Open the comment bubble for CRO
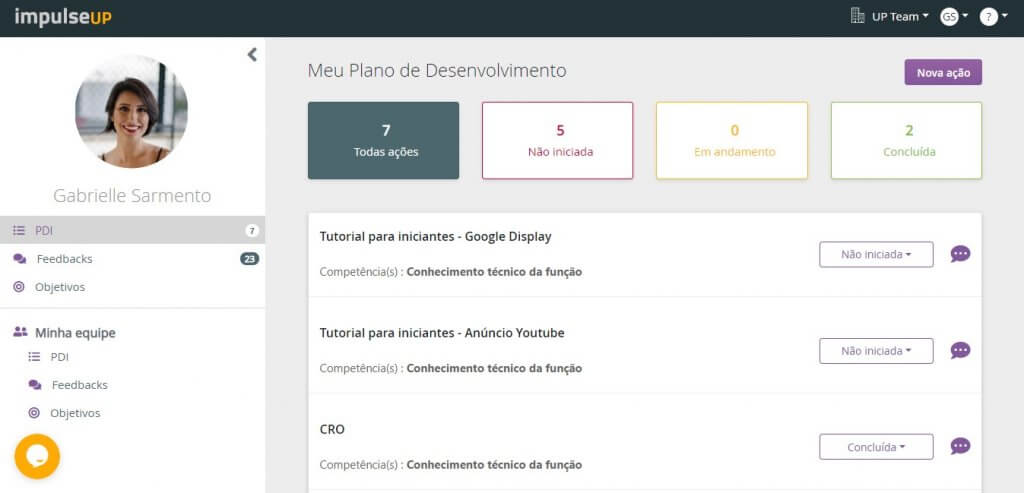Image resolution: width=1024 pixels, height=493 pixels. pos(960,447)
